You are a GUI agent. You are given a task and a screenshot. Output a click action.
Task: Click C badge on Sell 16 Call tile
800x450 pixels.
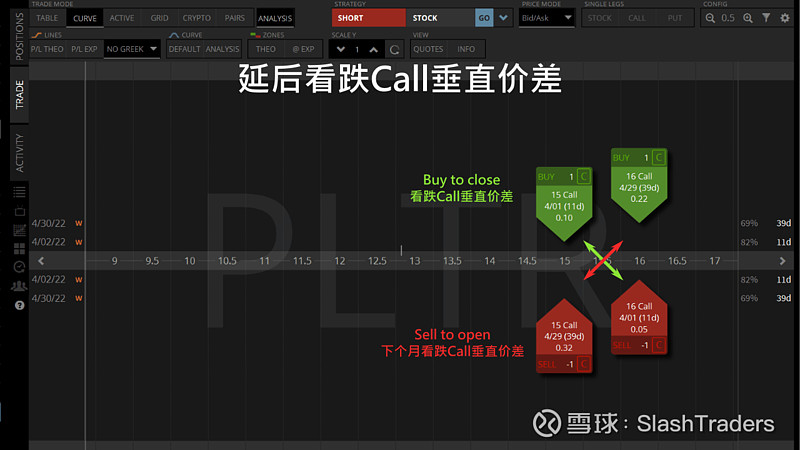click(x=659, y=345)
